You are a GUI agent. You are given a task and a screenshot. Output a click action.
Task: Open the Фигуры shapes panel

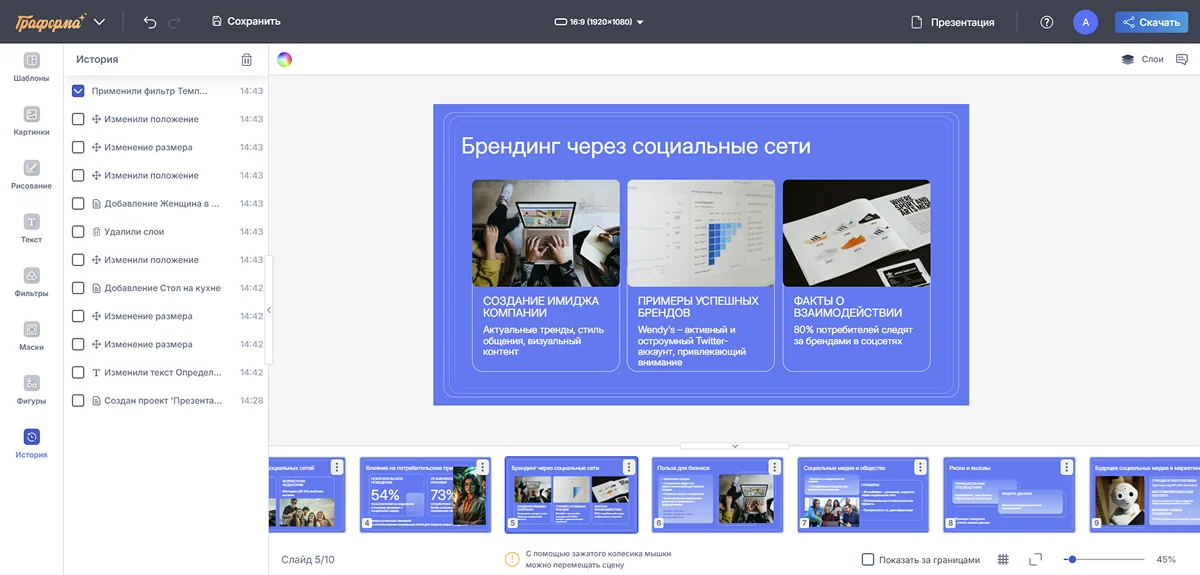click(31, 391)
